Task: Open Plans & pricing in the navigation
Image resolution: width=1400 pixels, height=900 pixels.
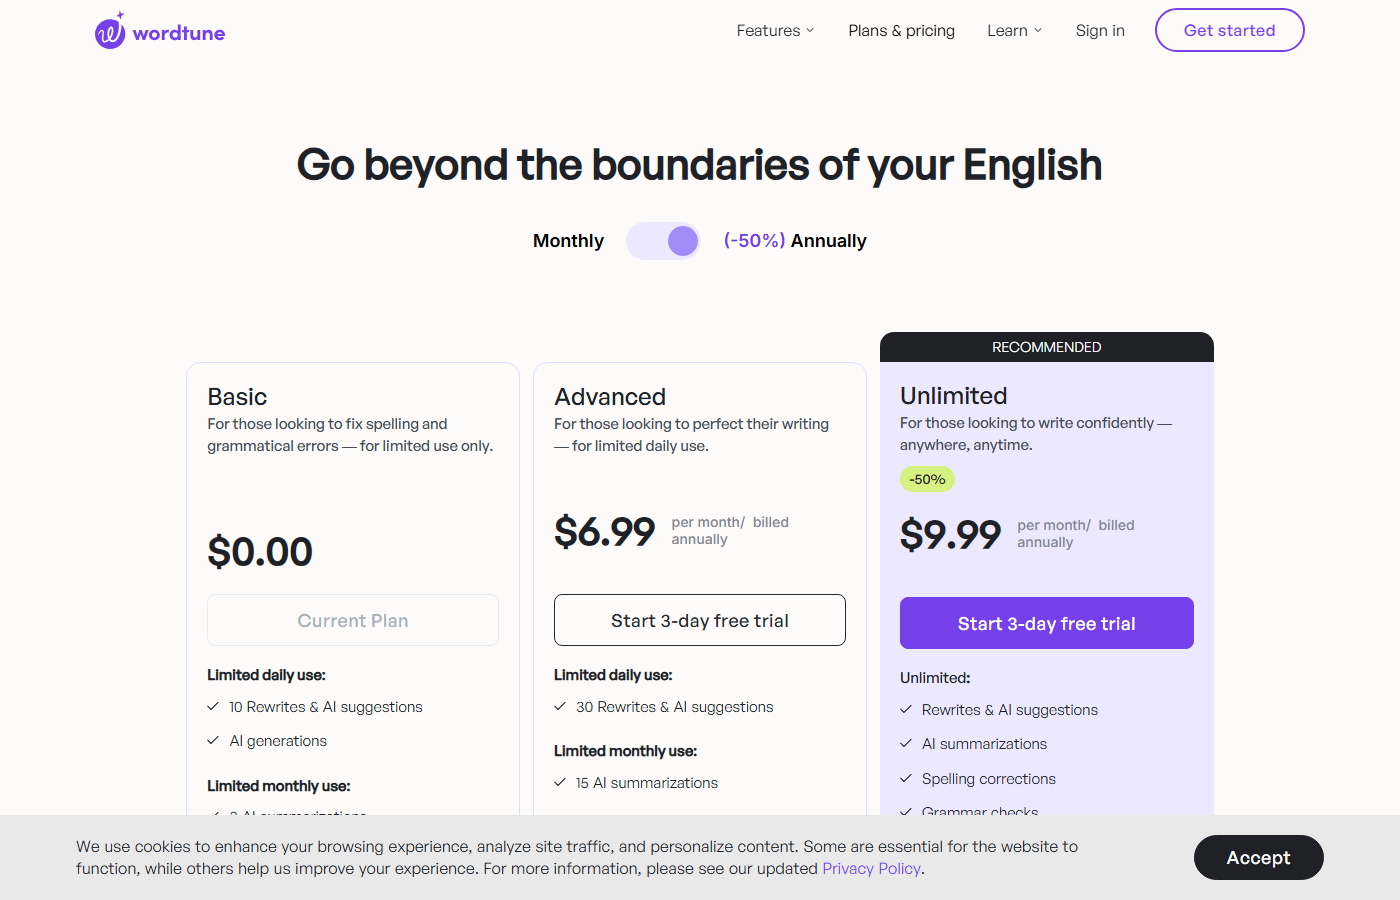Action: point(901,30)
